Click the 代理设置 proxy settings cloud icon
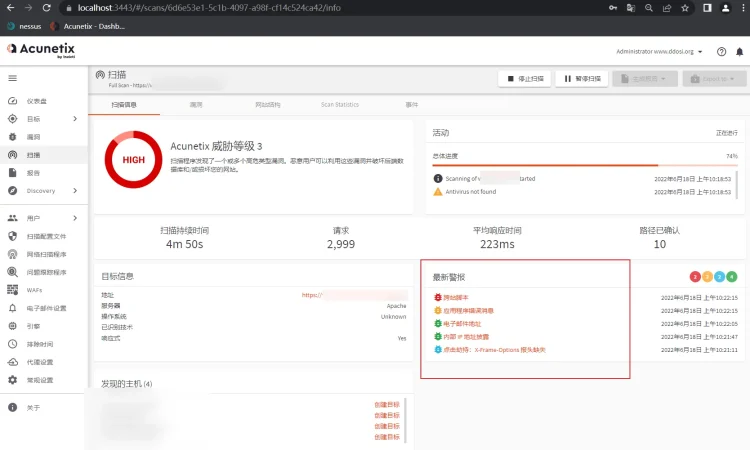Image resolution: width=750 pixels, height=450 pixels. (x=12, y=362)
